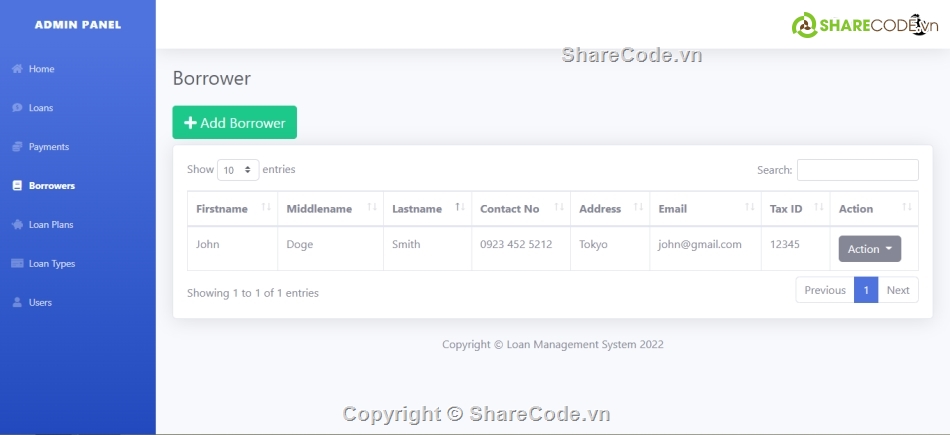Viewport: 950px width, 435px height.
Task: Go to the Next pagination page
Action: [x=897, y=290]
